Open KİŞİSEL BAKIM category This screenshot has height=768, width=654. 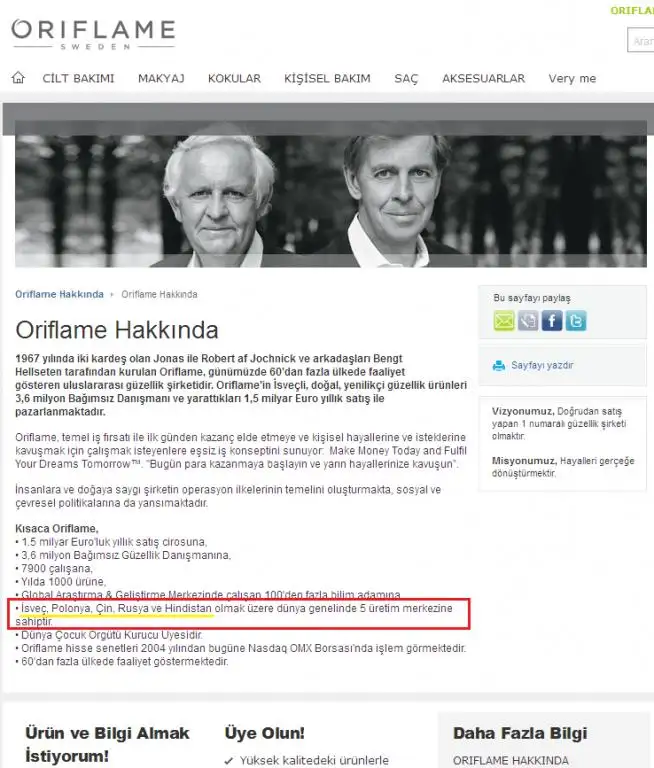click(x=327, y=78)
